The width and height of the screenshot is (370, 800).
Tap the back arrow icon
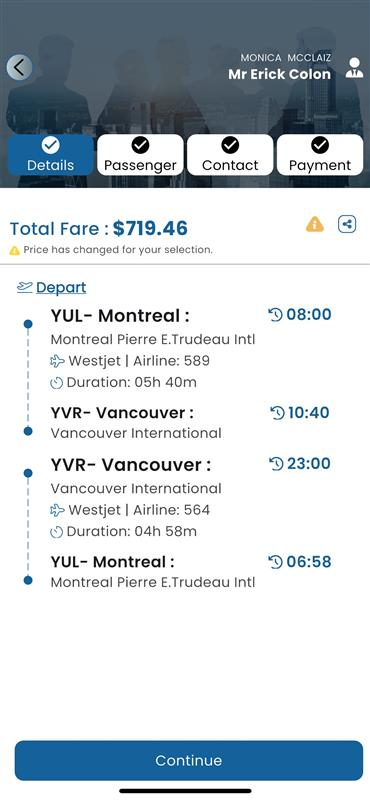[19, 67]
